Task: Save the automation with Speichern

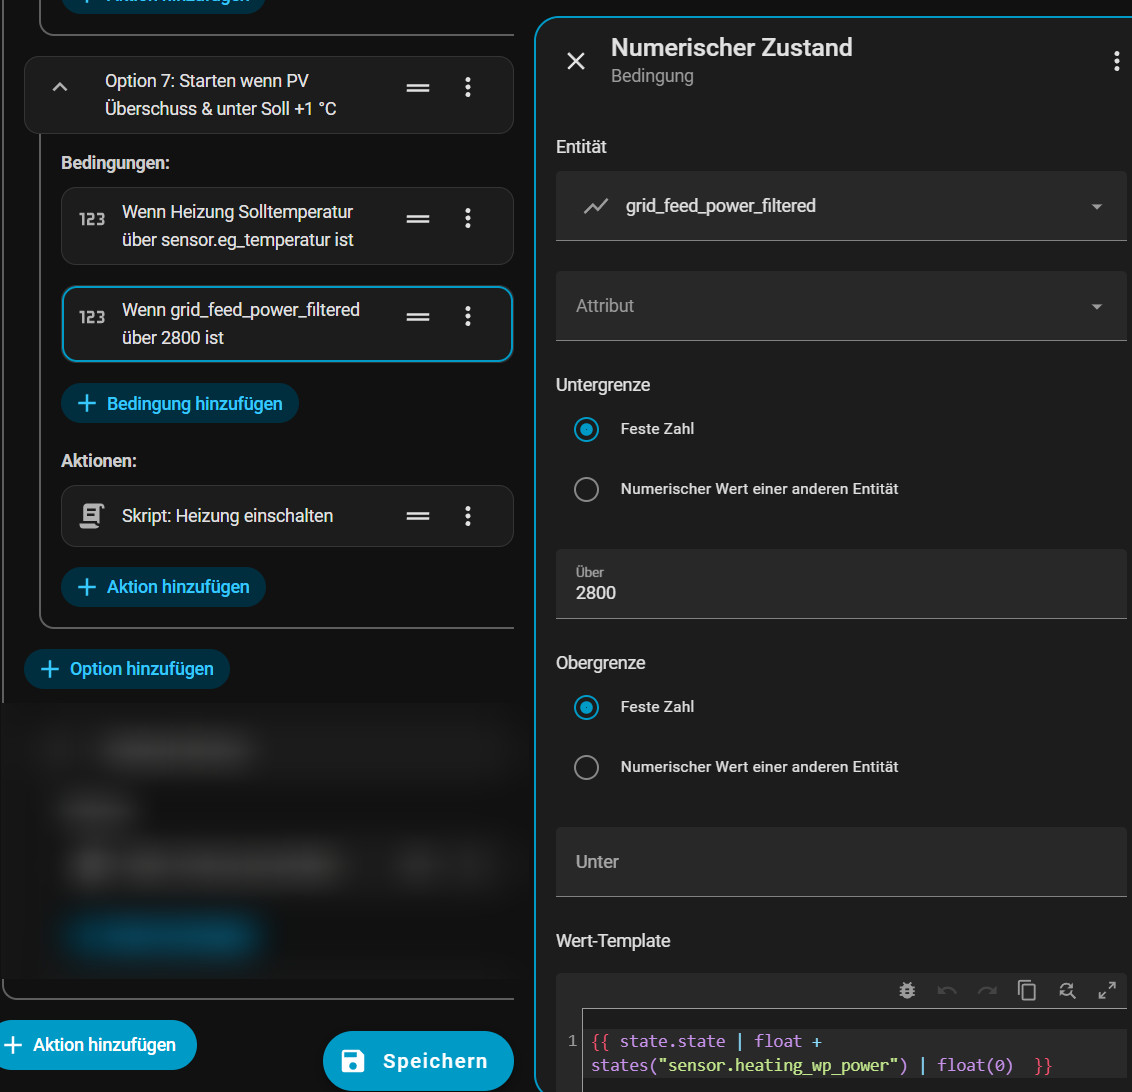Action: point(418,1061)
